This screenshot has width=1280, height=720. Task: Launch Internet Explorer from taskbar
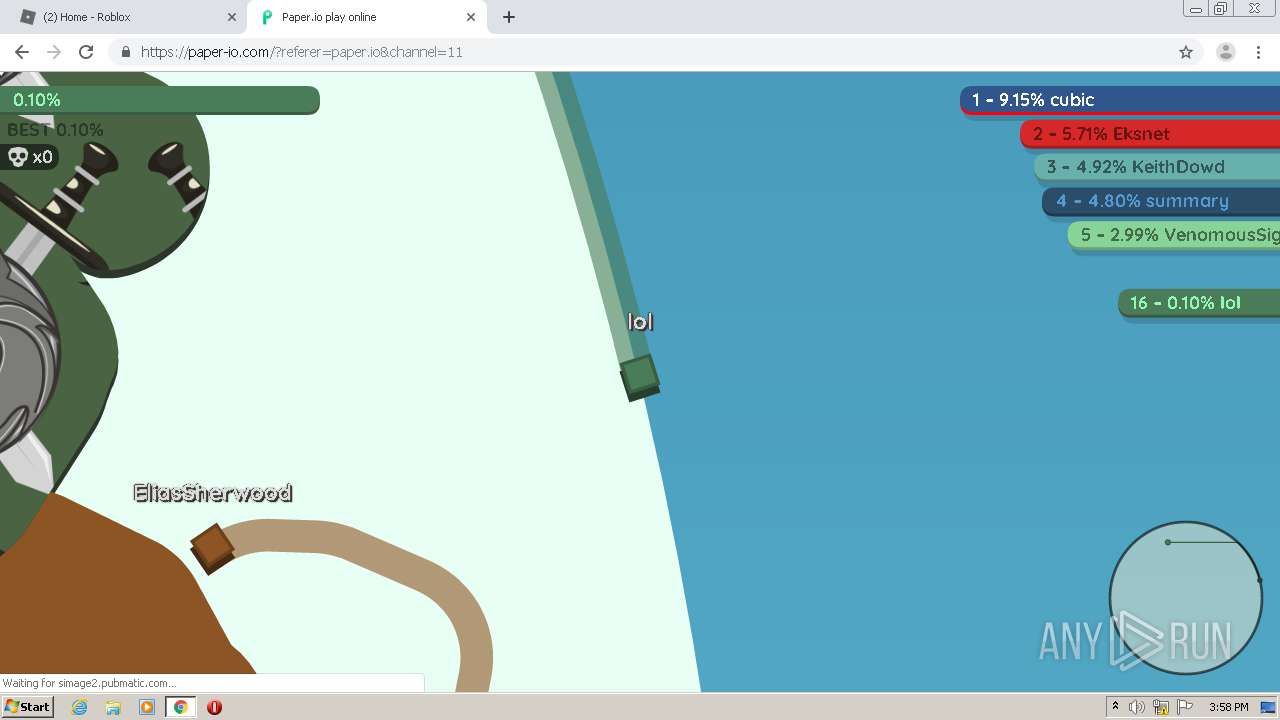pos(80,707)
